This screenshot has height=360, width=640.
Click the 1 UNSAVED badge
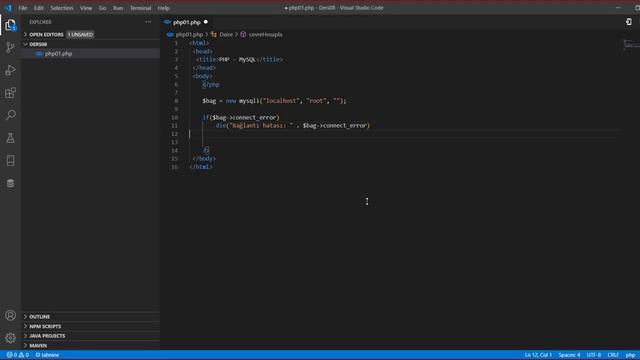click(80, 35)
